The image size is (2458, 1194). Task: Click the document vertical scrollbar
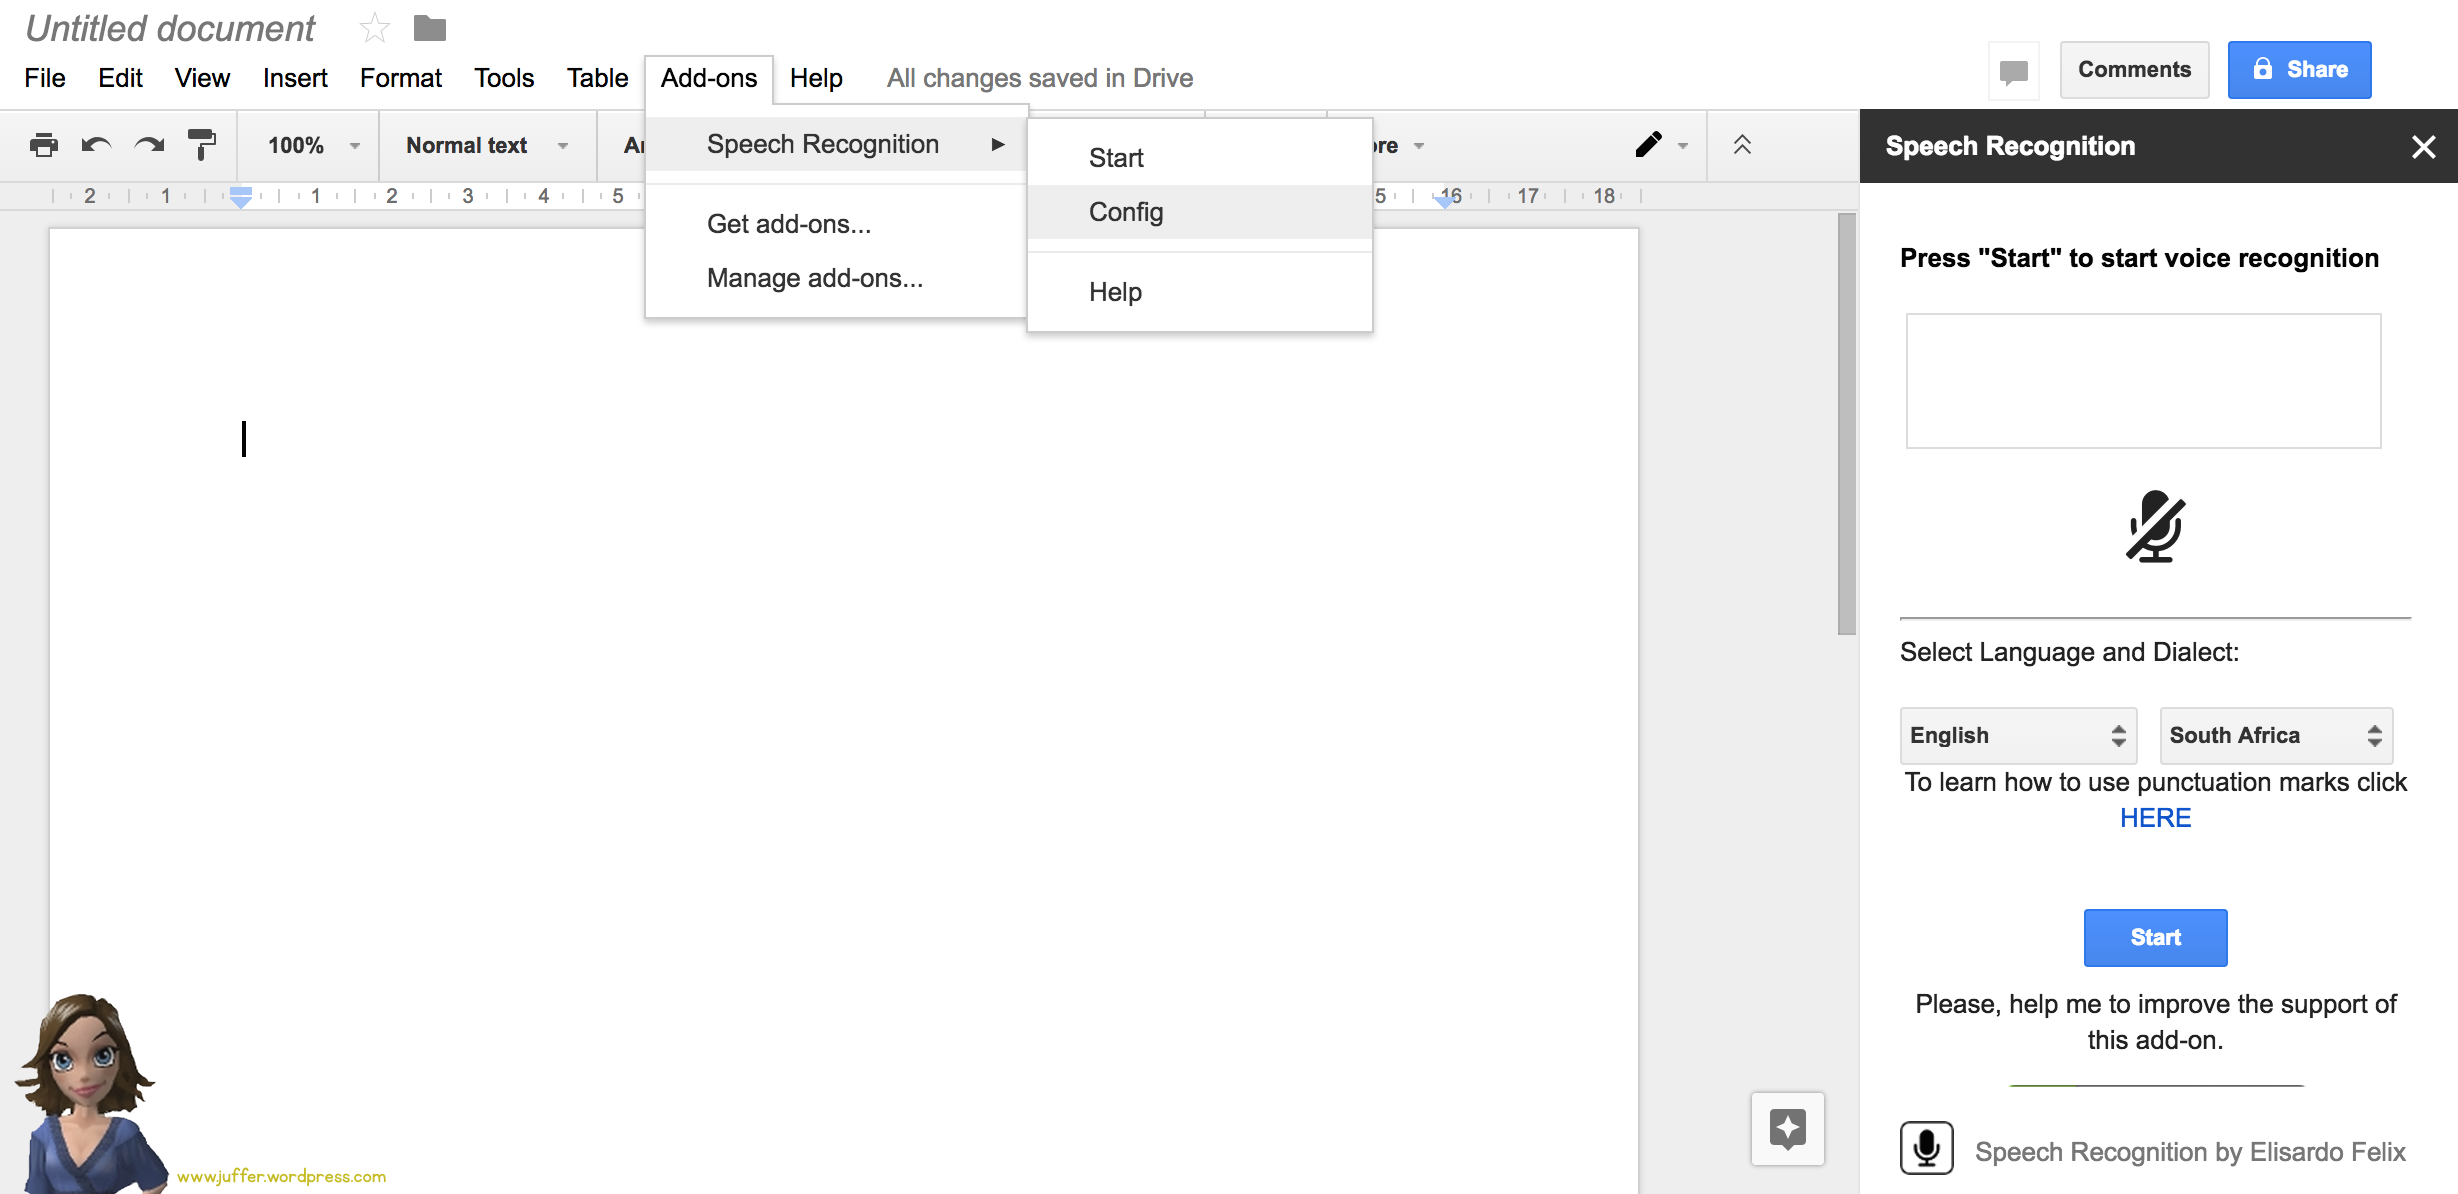click(x=1846, y=424)
